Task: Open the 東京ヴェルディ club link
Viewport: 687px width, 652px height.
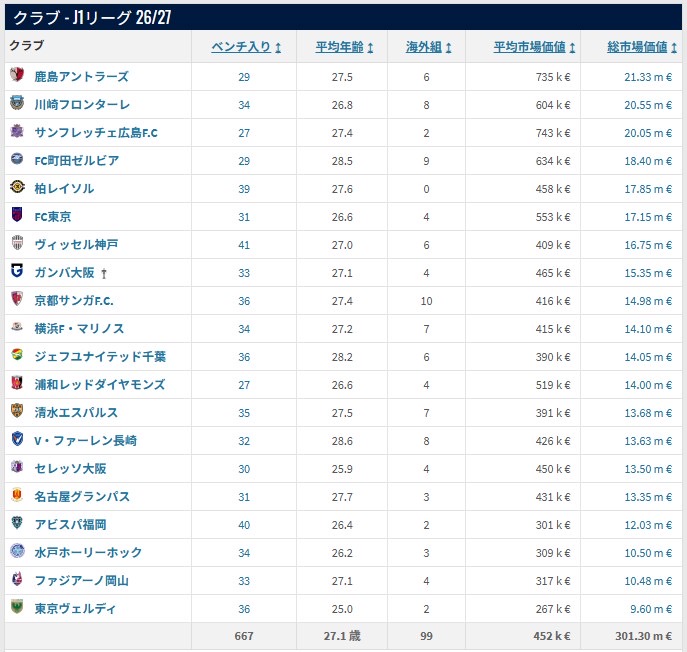Action: tap(75, 609)
